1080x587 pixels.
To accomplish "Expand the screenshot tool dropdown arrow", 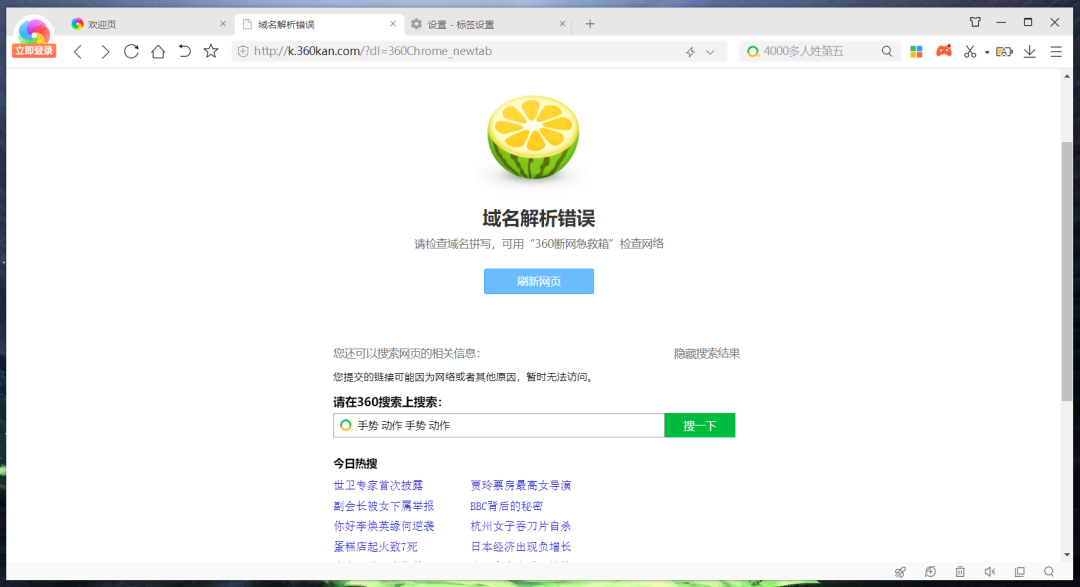I will pos(986,52).
